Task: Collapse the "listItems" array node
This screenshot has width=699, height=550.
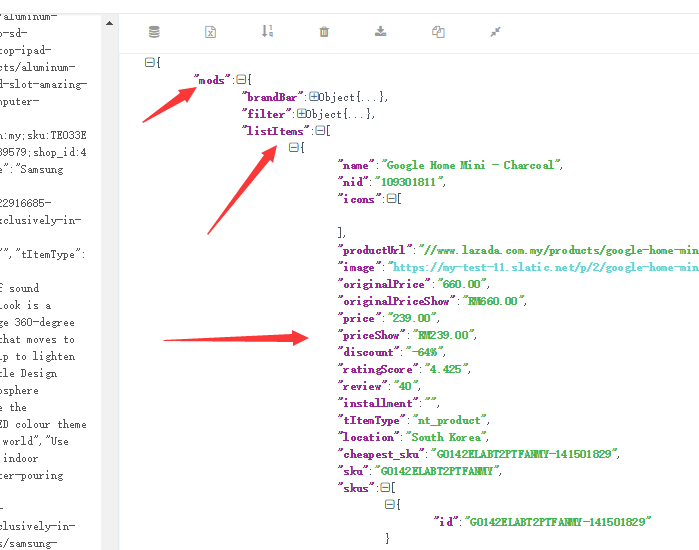Action: coord(320,131)
